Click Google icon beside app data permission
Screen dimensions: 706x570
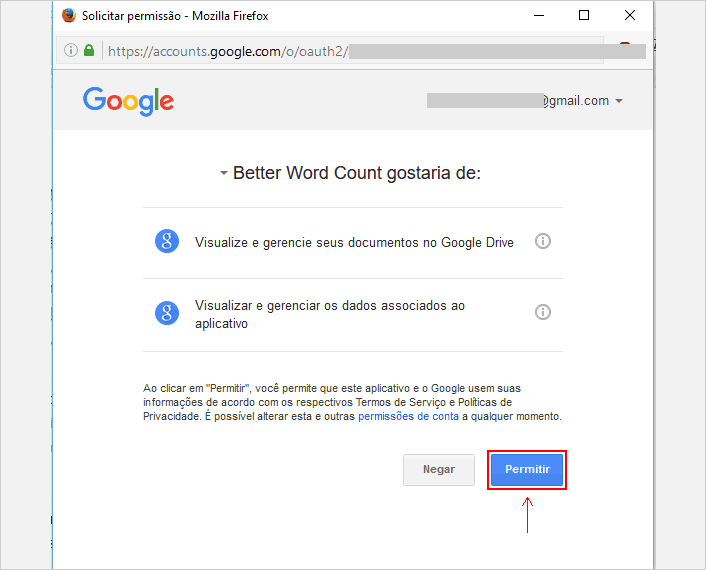point(167,312)
